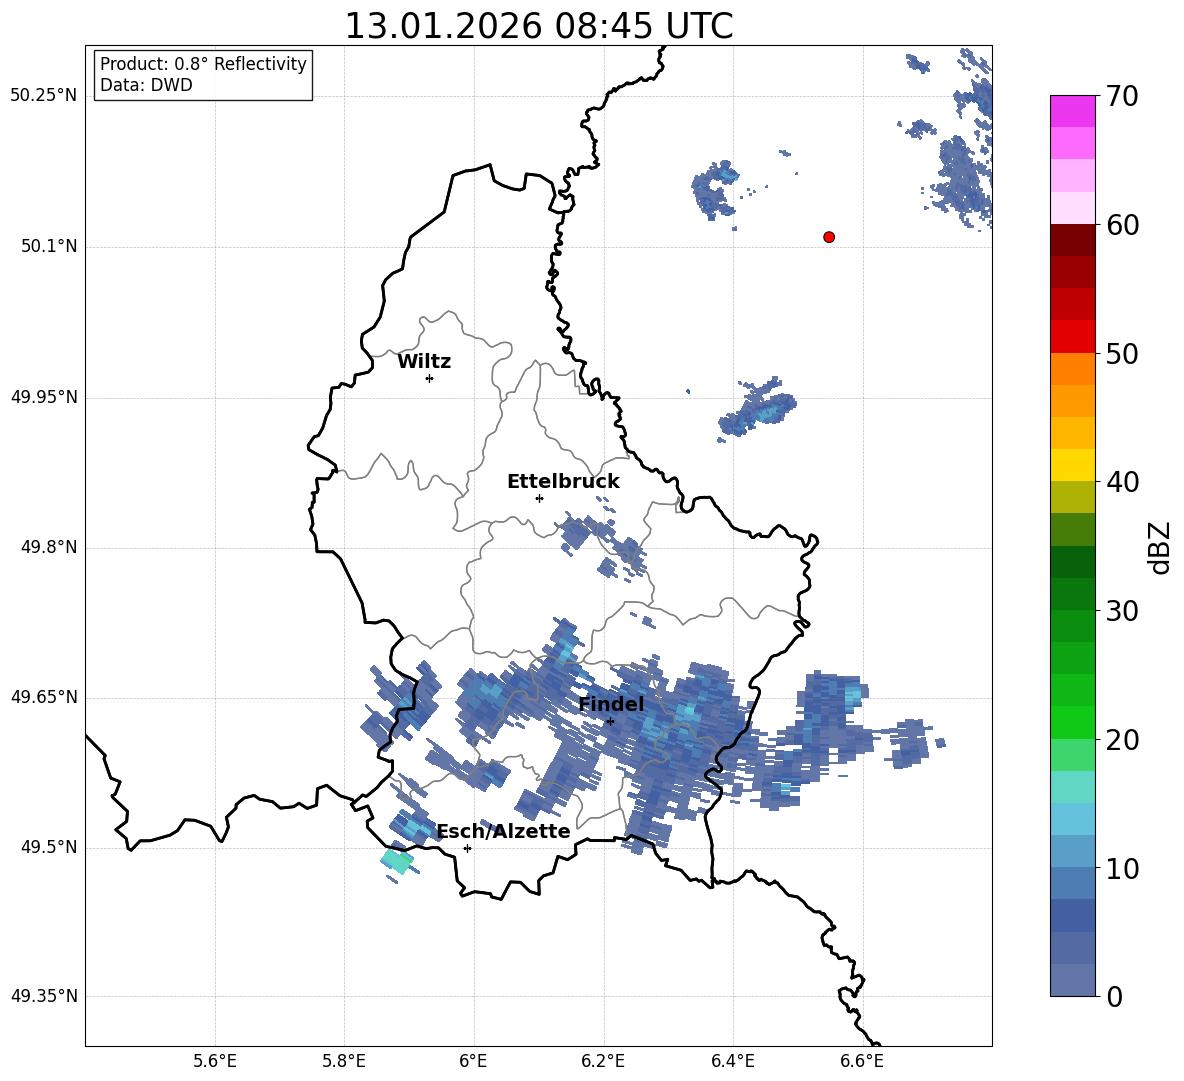Click the colorbar tick label 0

1114,996
